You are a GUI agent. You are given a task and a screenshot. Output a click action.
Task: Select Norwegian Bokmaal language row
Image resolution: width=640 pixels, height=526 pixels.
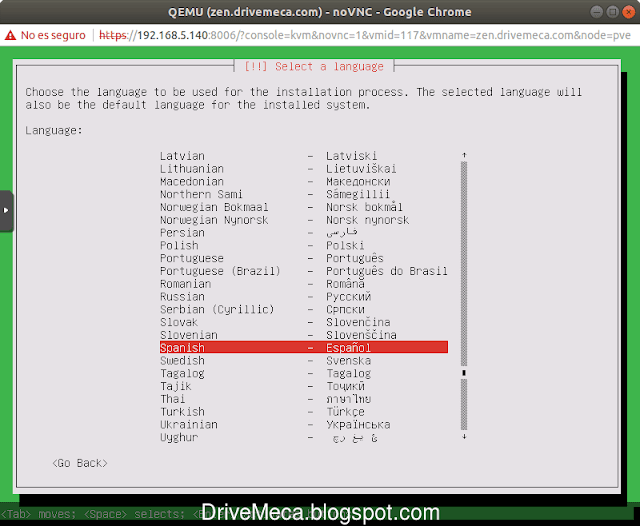(304, 207)
